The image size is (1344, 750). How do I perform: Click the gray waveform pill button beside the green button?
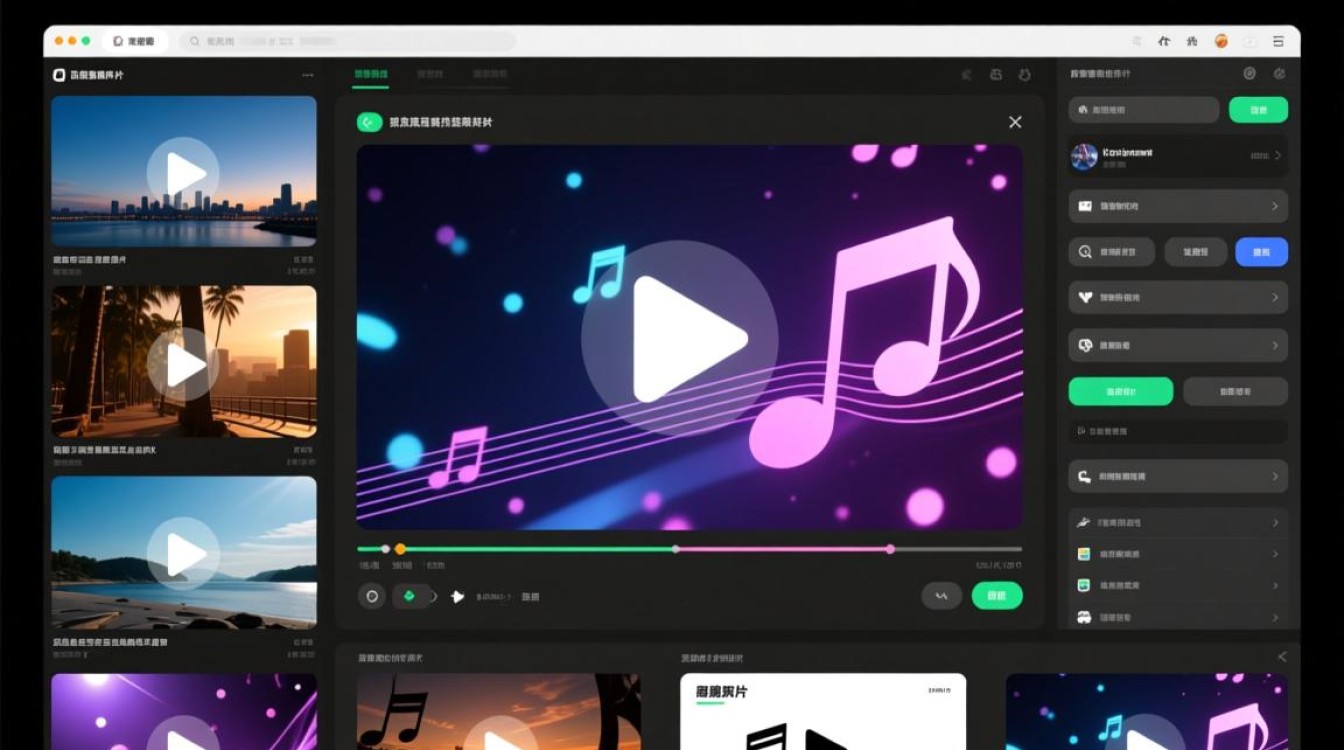[941, 596]
